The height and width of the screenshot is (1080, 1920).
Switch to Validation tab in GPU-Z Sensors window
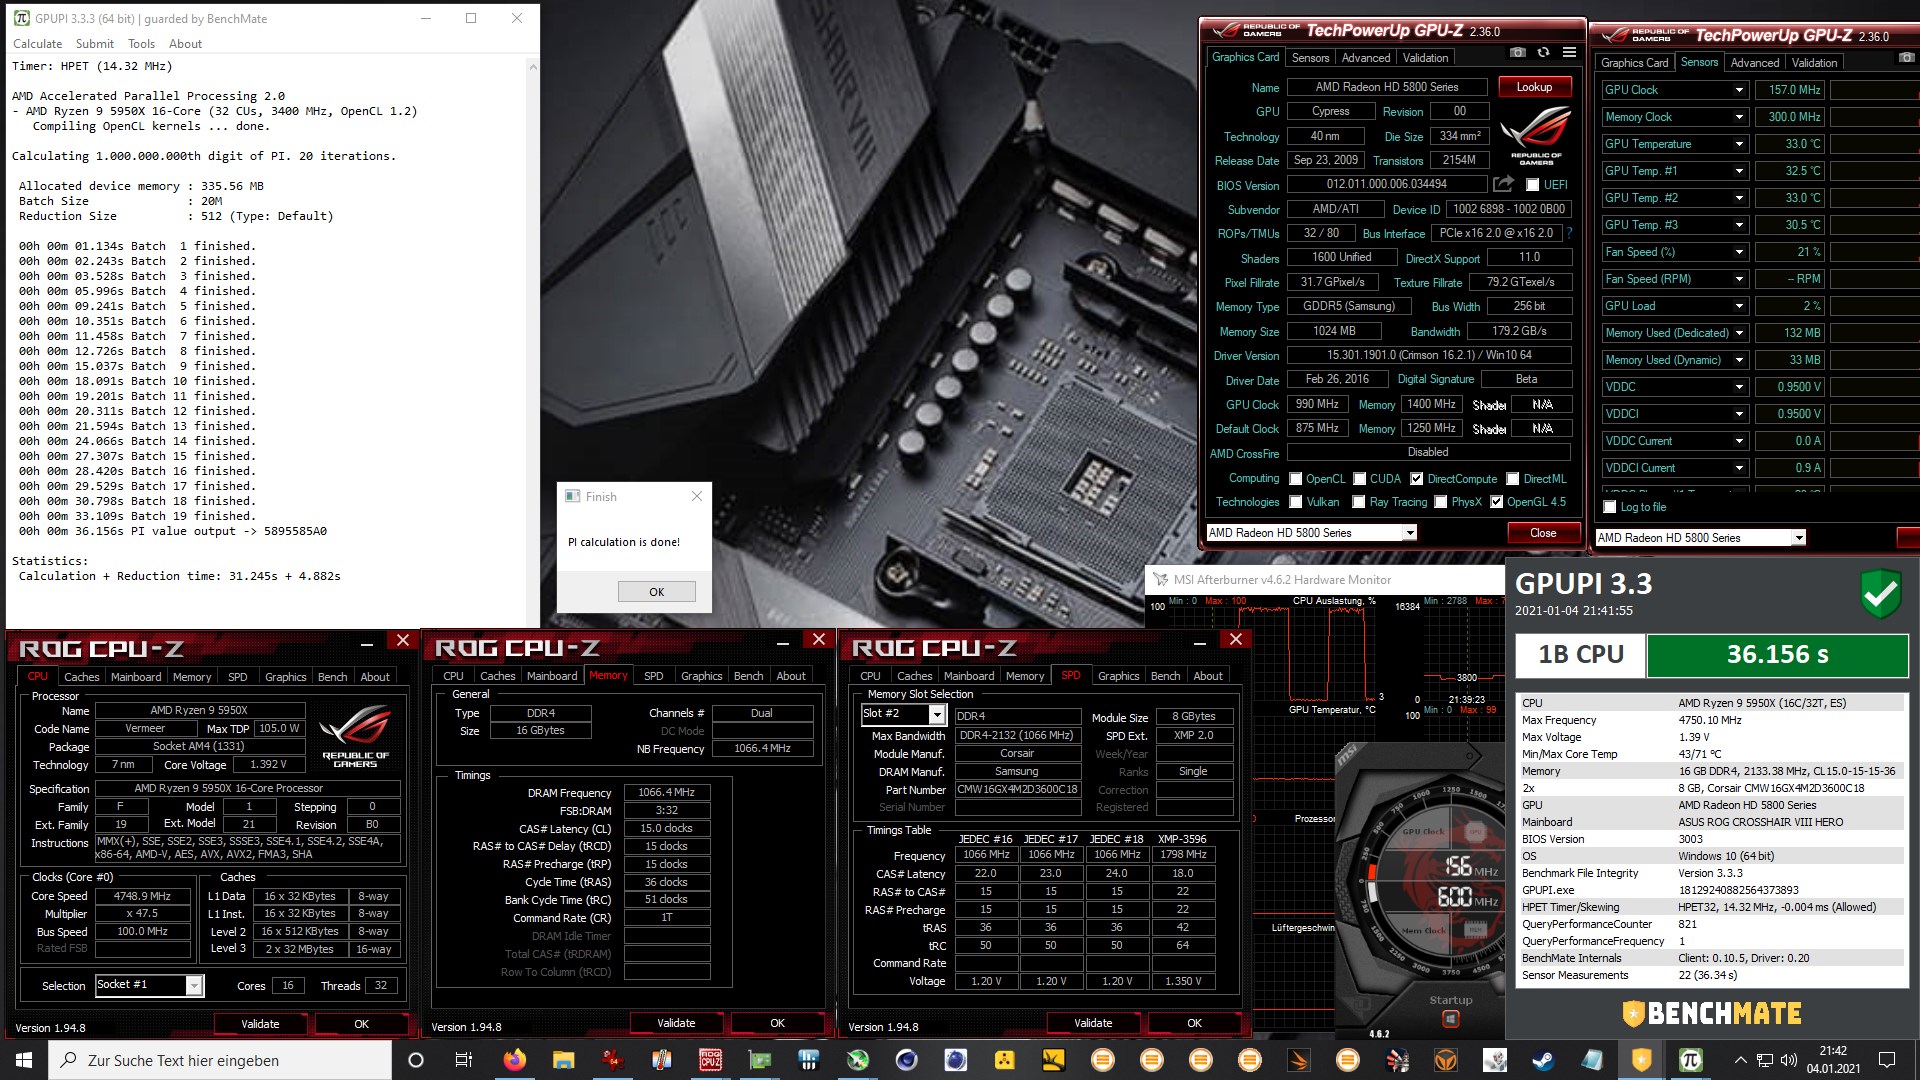(x=1814, y=63)
